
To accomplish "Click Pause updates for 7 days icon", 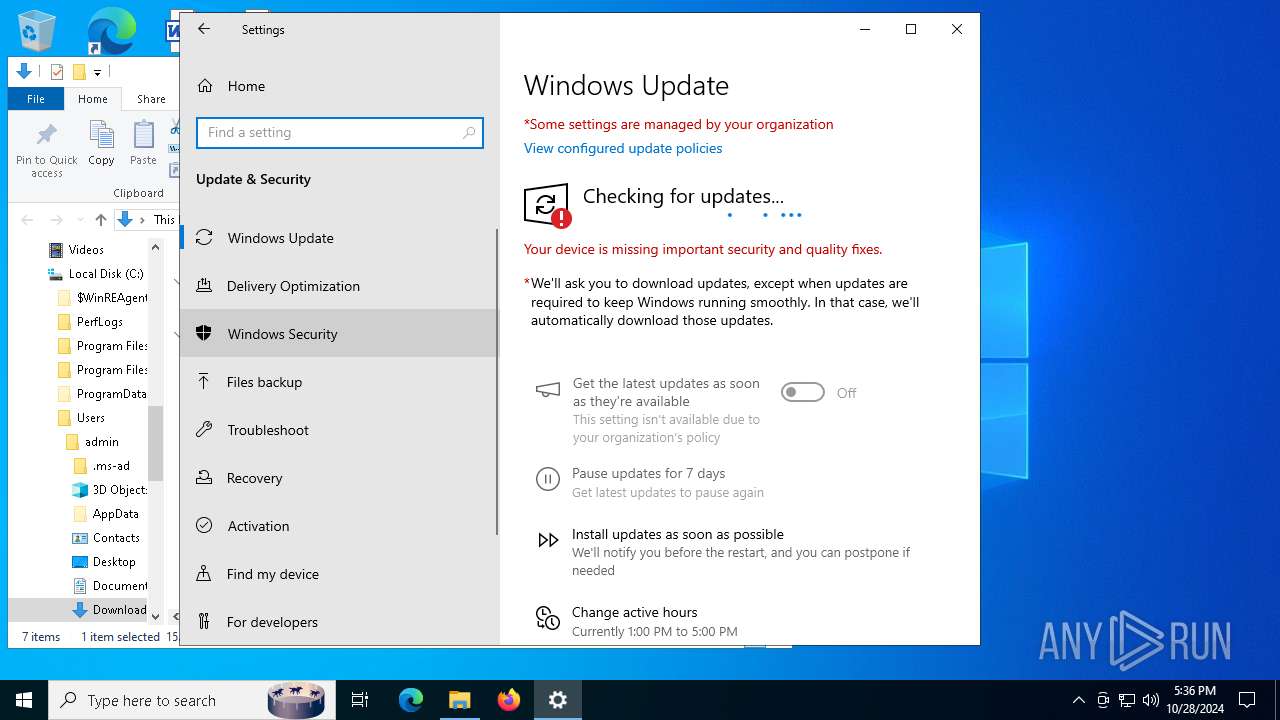I will click(x=548, y=480).
